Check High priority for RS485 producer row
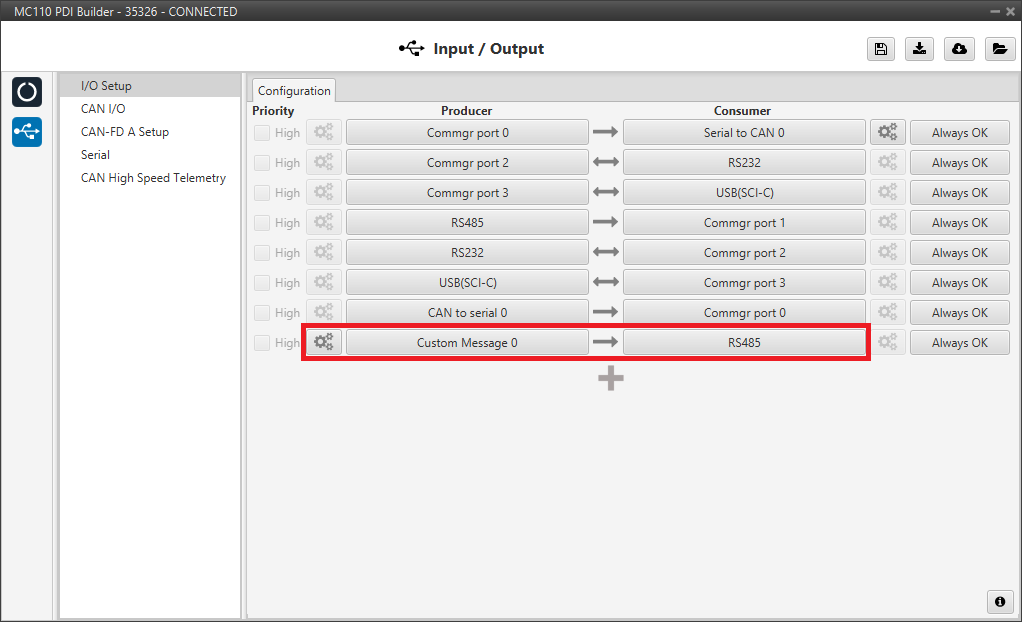The image size is (1022, 622). coord(262,223)
